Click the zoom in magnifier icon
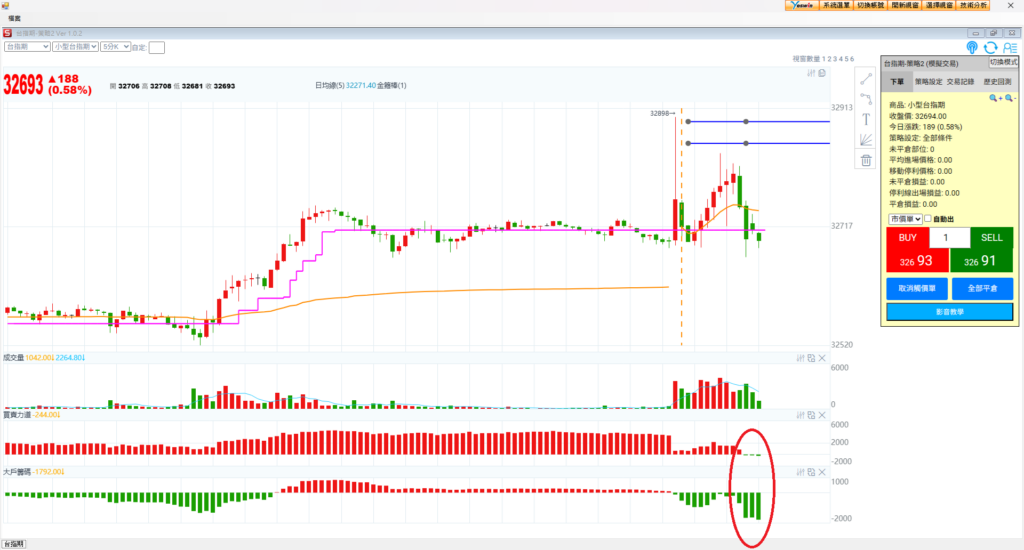 coord(994,98)
